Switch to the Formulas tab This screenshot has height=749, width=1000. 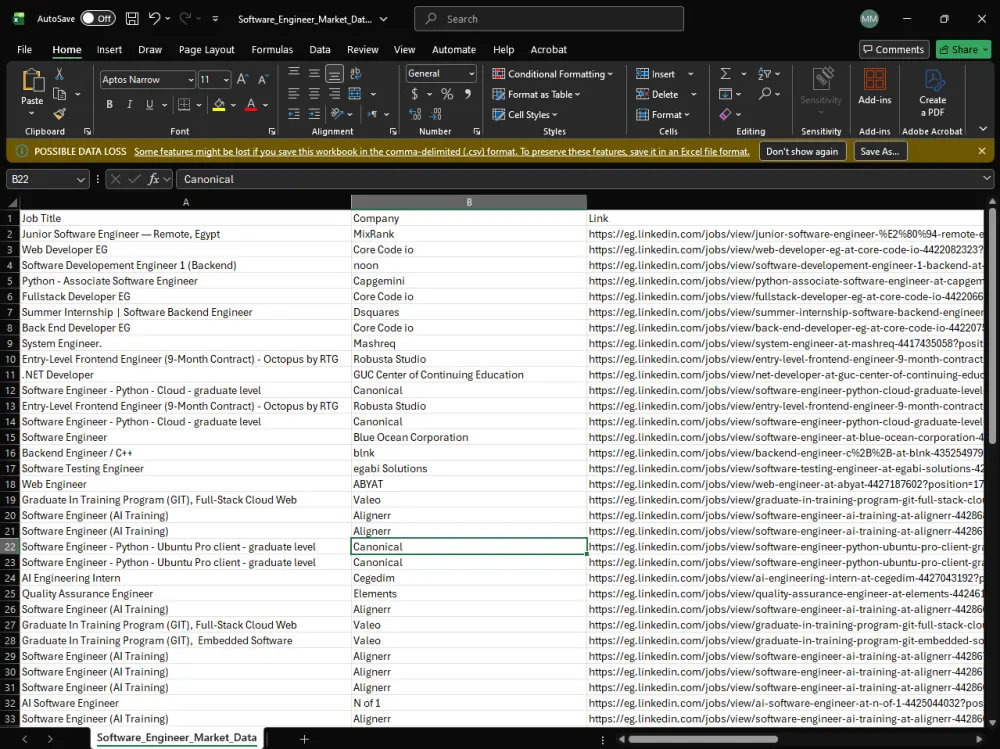(272, 49)
